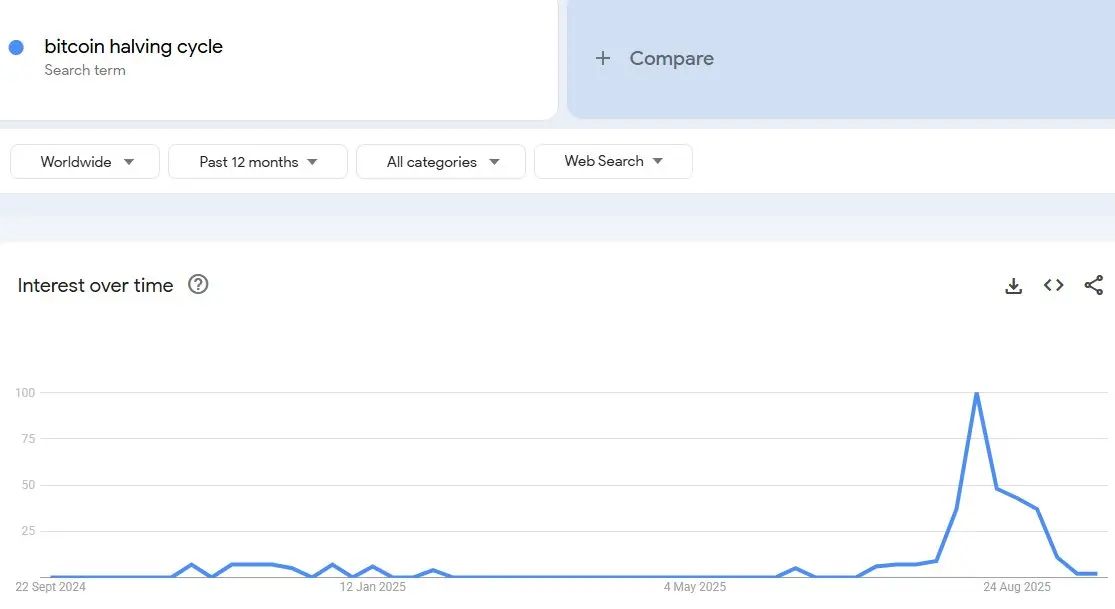This screenshot has height=609, width=1115.
Task: Click the Compare button
Action: pyautogui.click(x=671, y=59)
